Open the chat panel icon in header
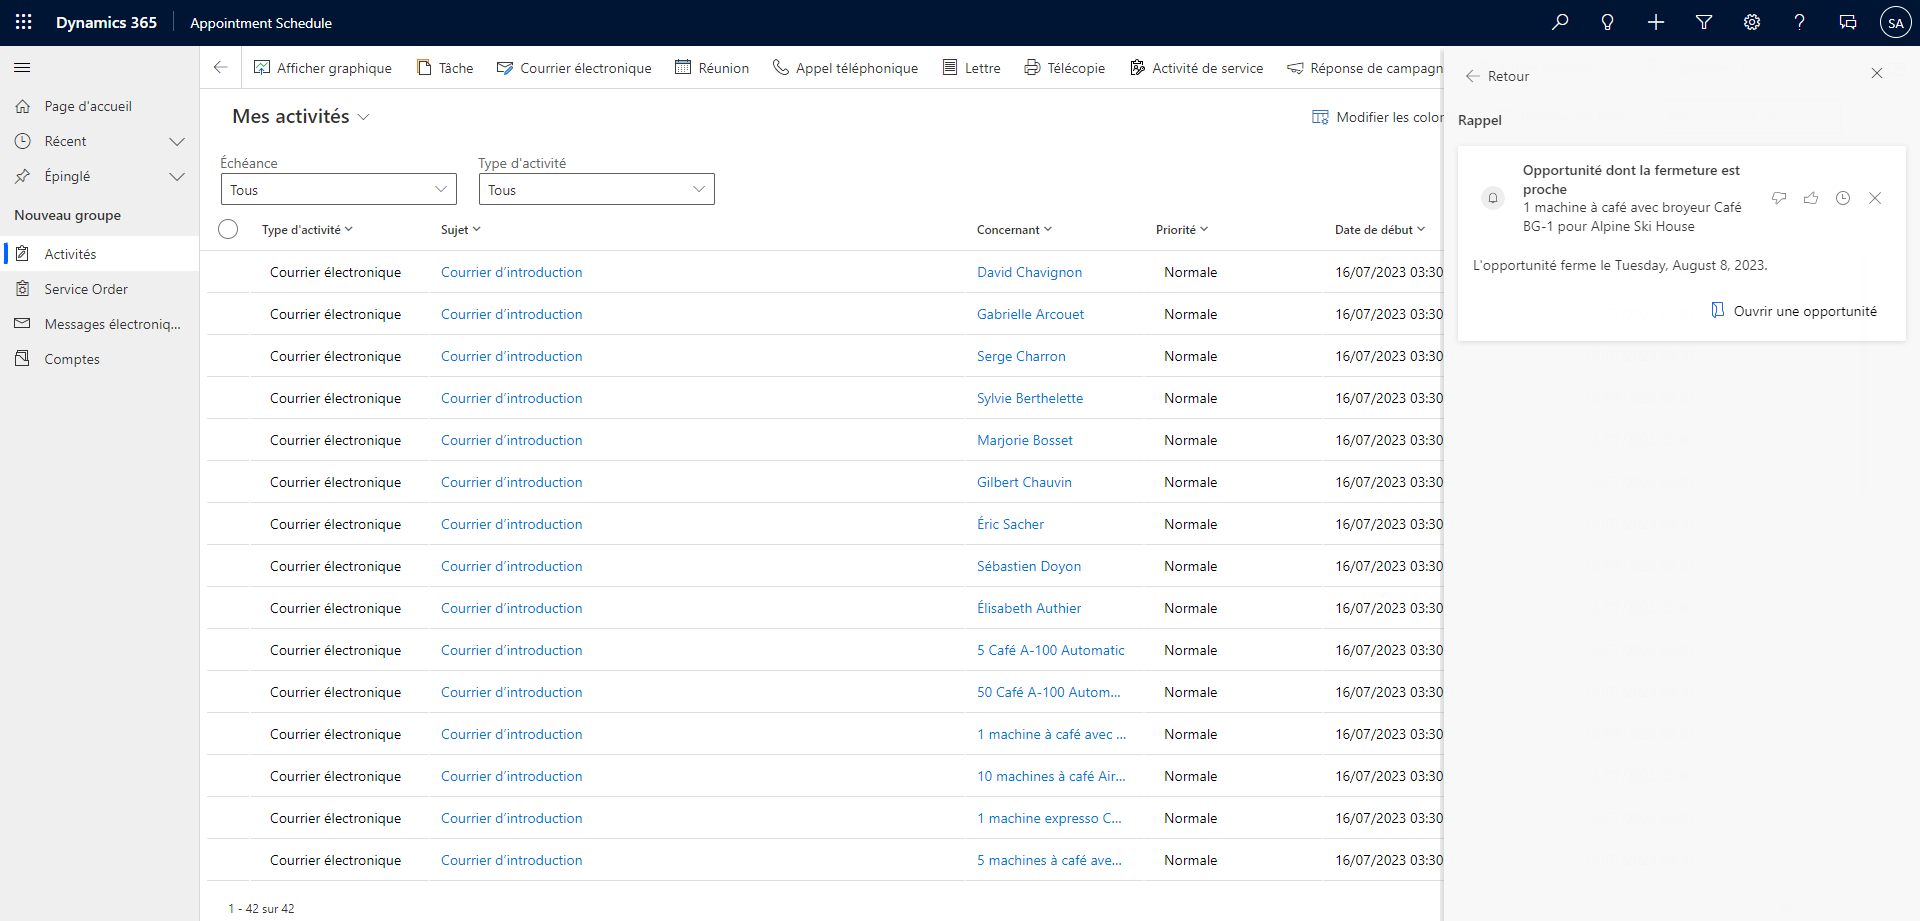 [1848, 22]
